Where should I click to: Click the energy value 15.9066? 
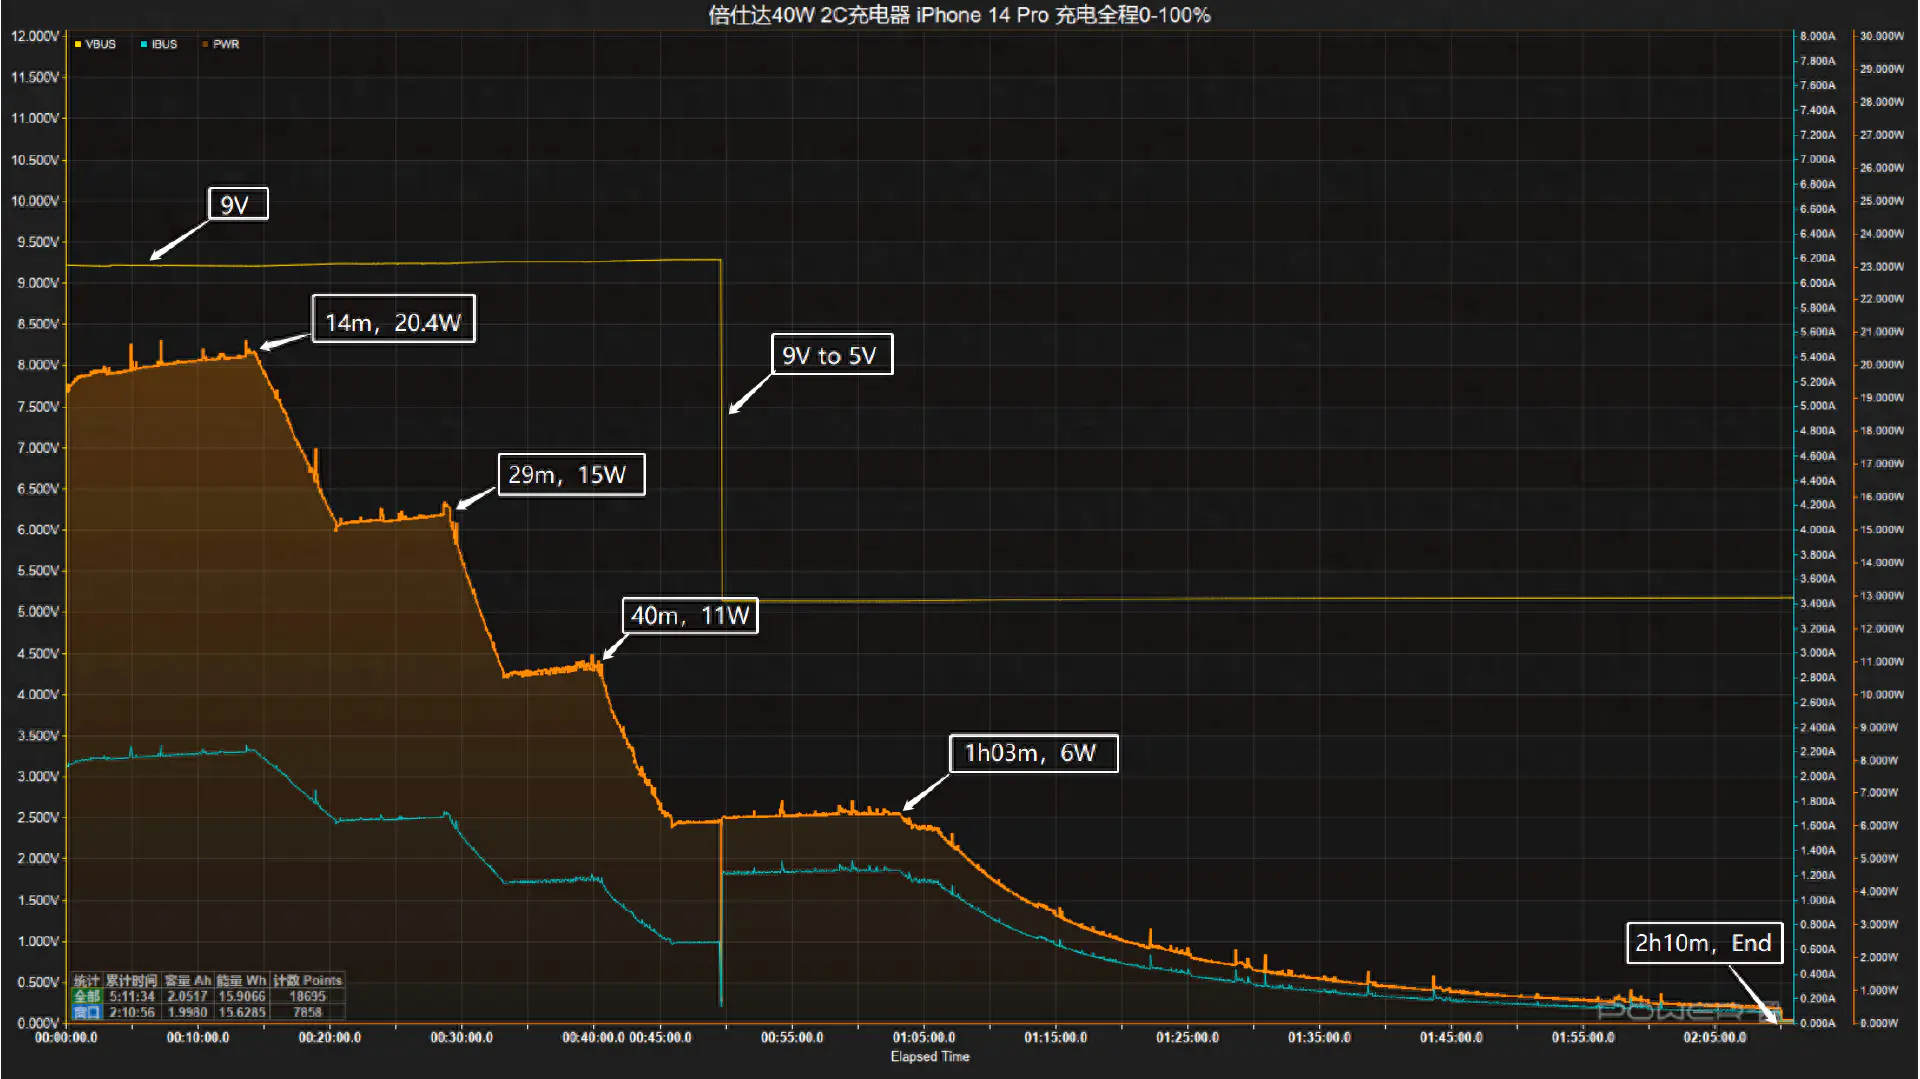[x=242, y=996]
